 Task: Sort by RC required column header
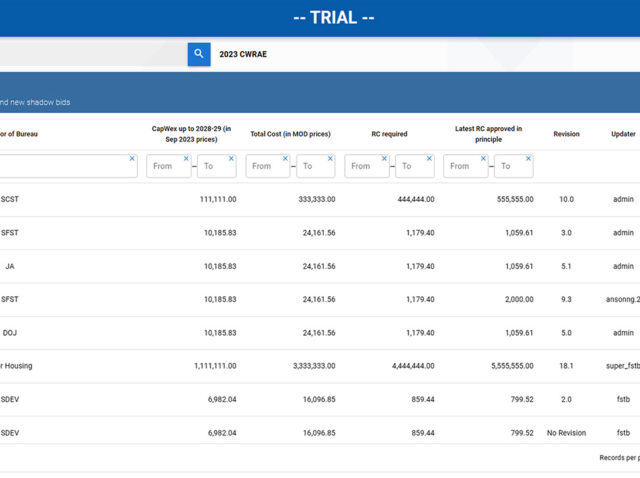pyautogui.click(x=389, y=134)
